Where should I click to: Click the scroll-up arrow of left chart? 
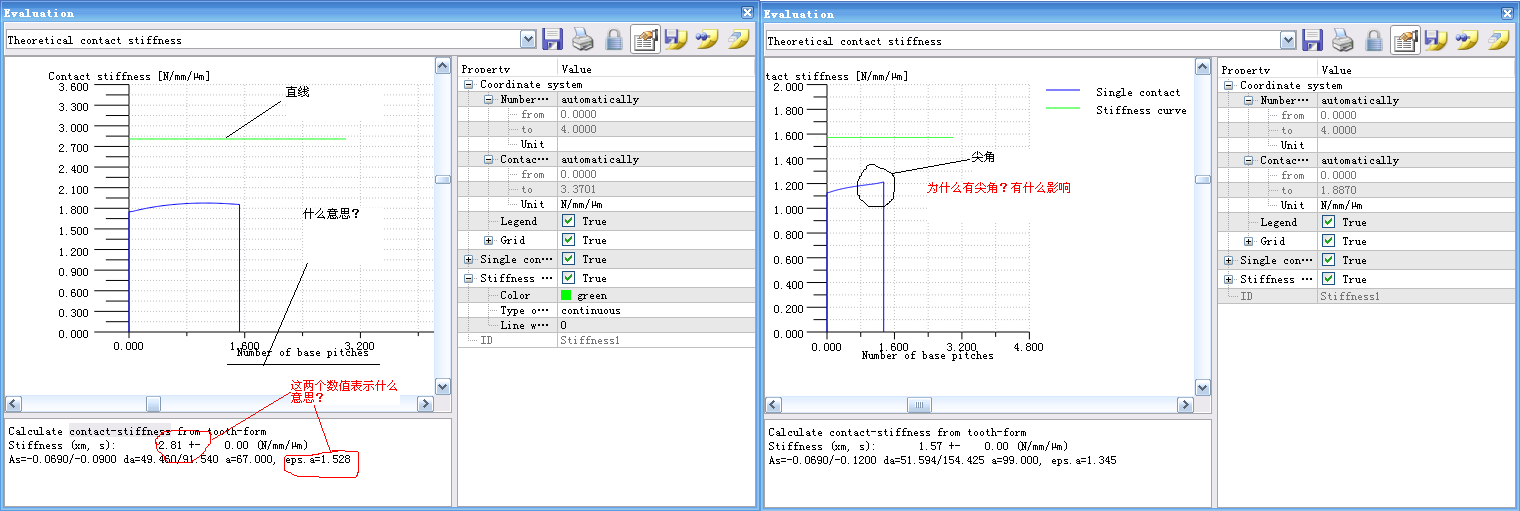coord(443,66)
